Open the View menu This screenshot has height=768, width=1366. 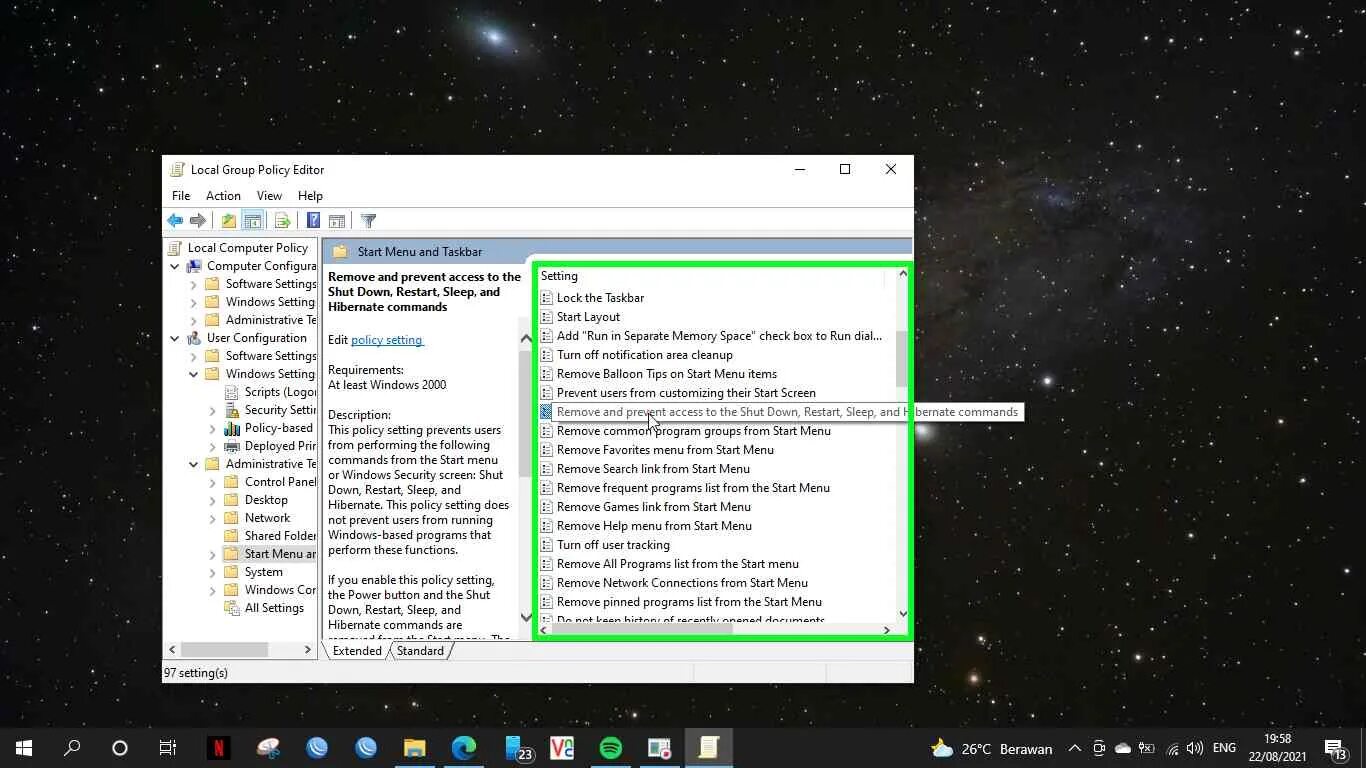coord(269,196)
